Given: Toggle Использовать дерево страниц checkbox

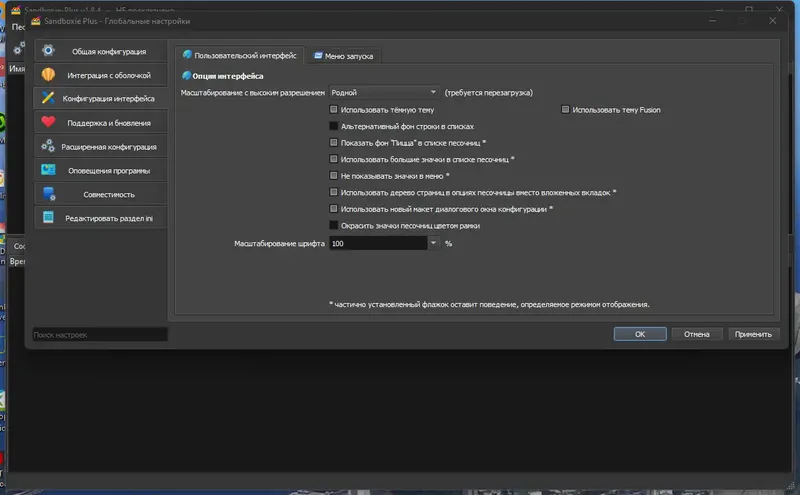Looking at the screenshot, I should pyautogui.click(x=334, y=192).
